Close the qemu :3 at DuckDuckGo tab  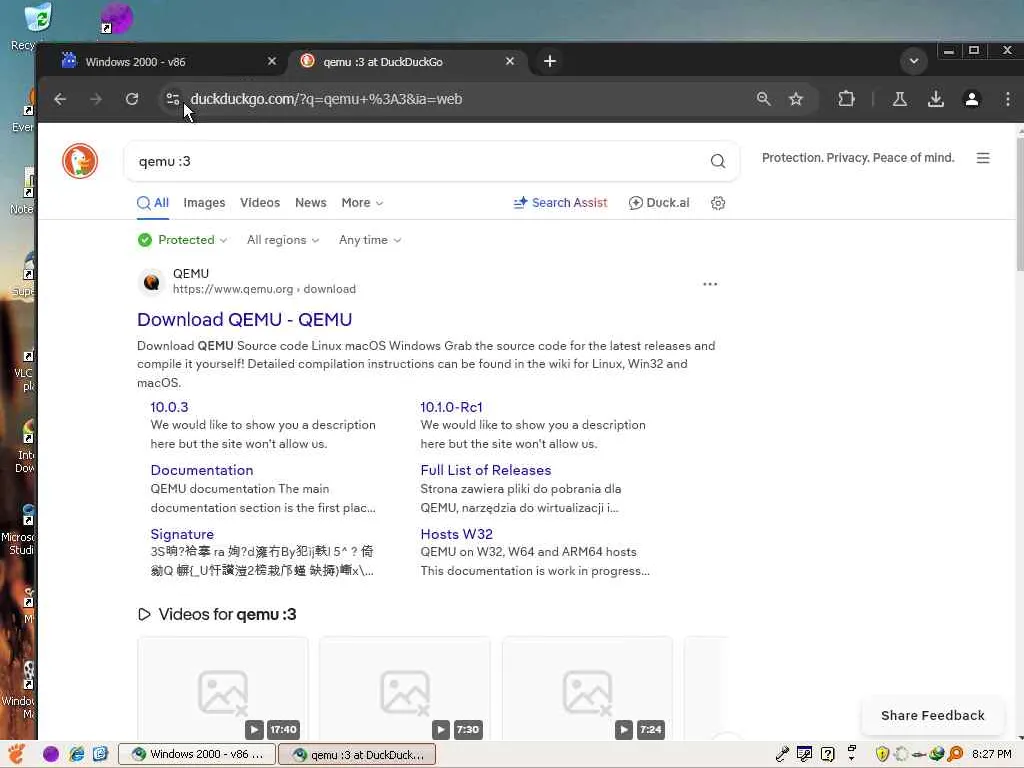(510, 61)
